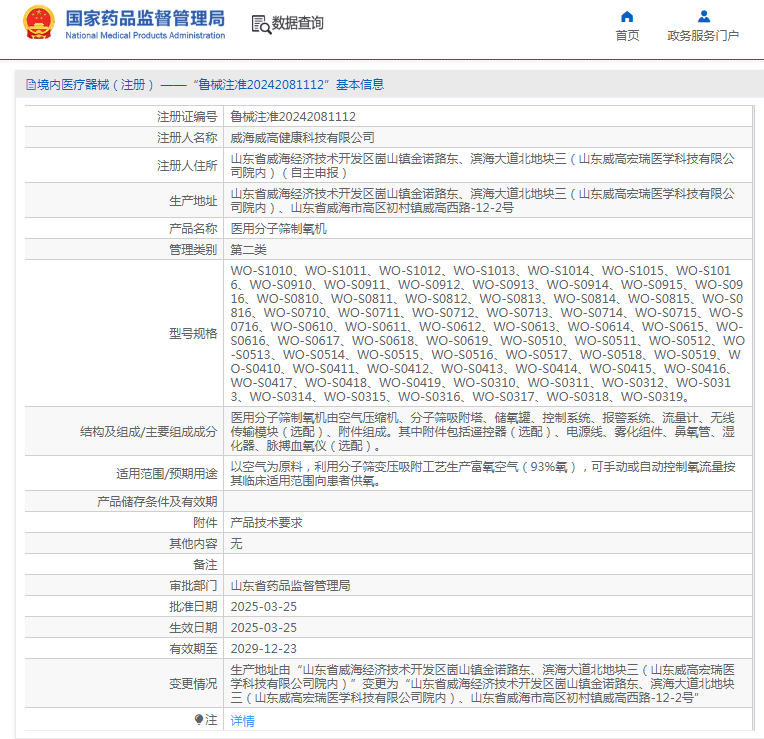Screen dimensions: 764x739
Task: Click the 政务服务门户 label
Action: [703, 36]
